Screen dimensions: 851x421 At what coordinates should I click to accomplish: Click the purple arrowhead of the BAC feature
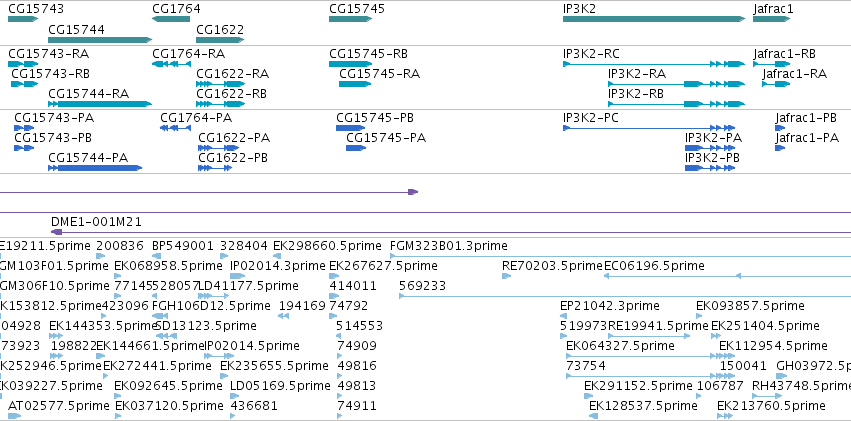pos(413,192)
